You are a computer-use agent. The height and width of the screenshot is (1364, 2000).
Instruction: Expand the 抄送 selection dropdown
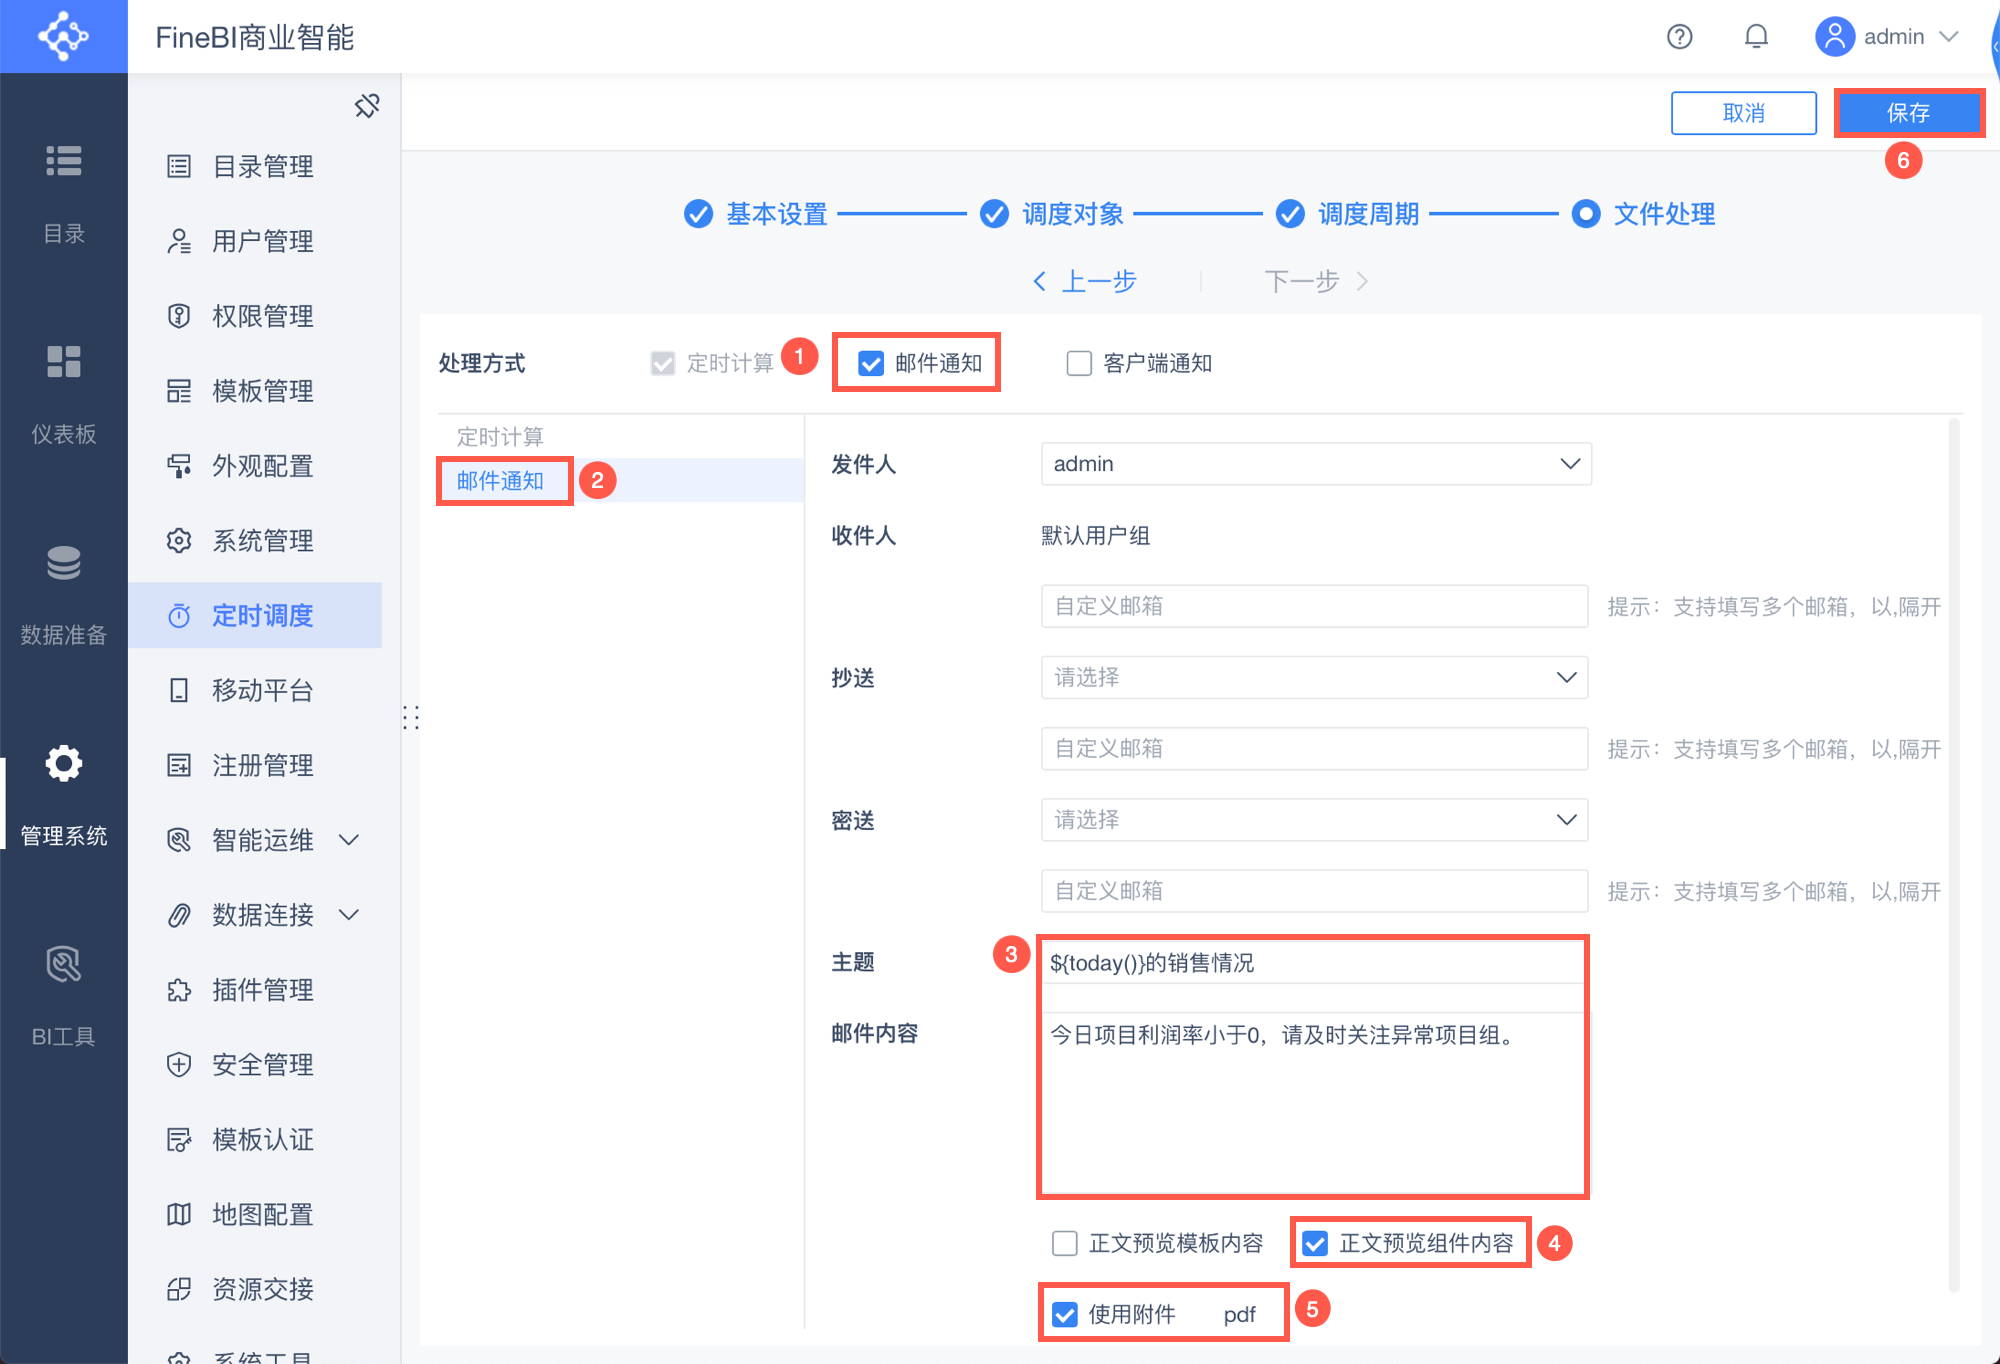[x=1315, y=678]
